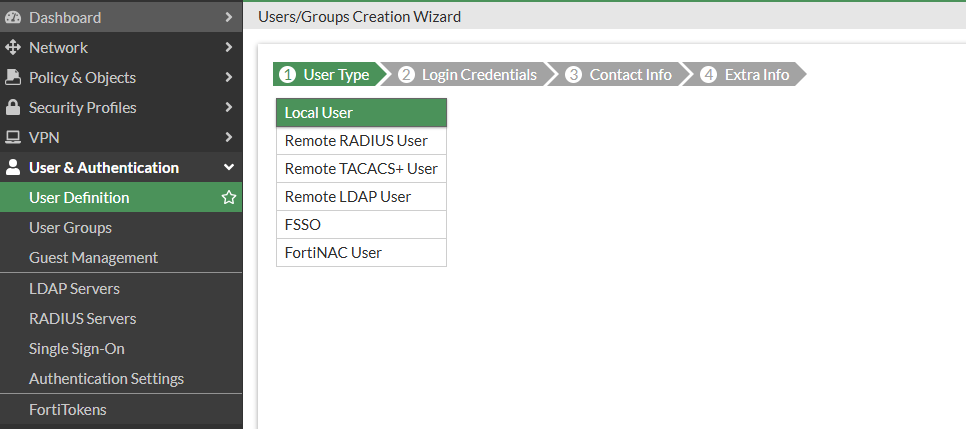The image size is (966, 429).
Task: Click the Security Profiles padlock icon
Action: [12, 107]
